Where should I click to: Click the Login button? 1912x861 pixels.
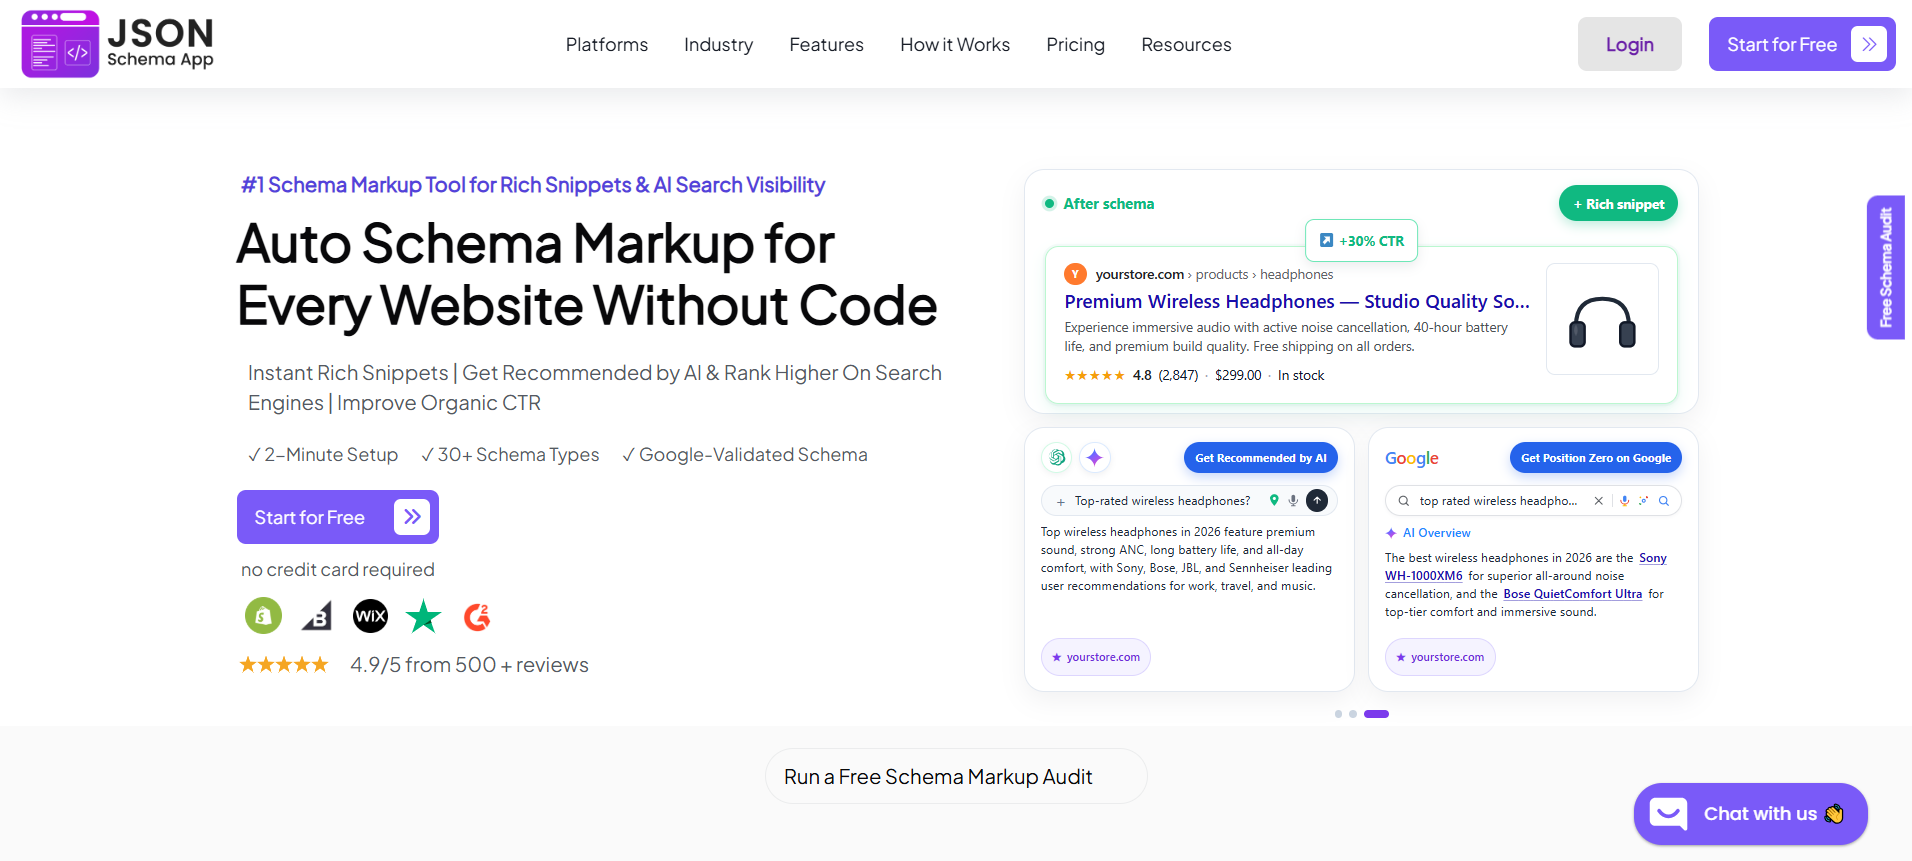click(1629, 44)
